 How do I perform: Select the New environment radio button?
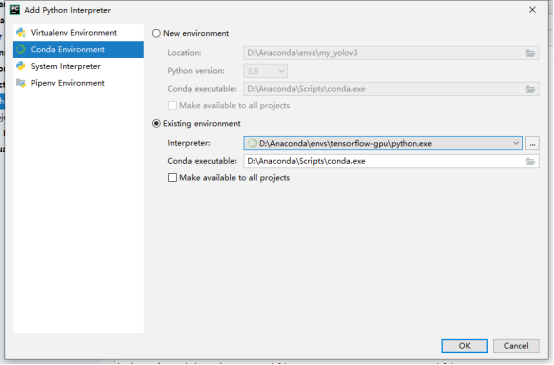pyautogui.click(x=156, y=34)
